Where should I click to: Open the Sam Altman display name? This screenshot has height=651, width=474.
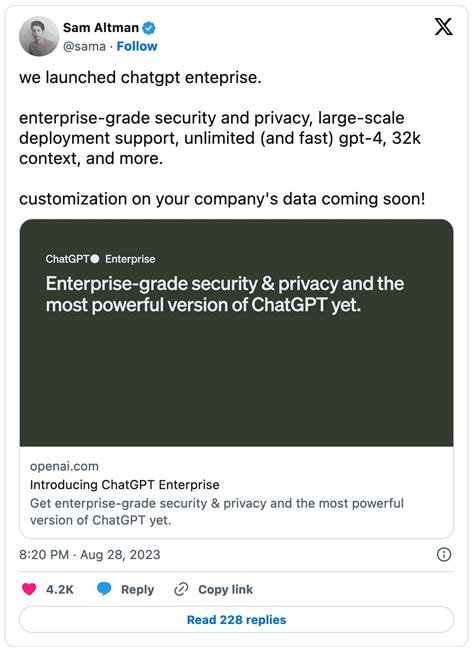click(x=101, y=28)
